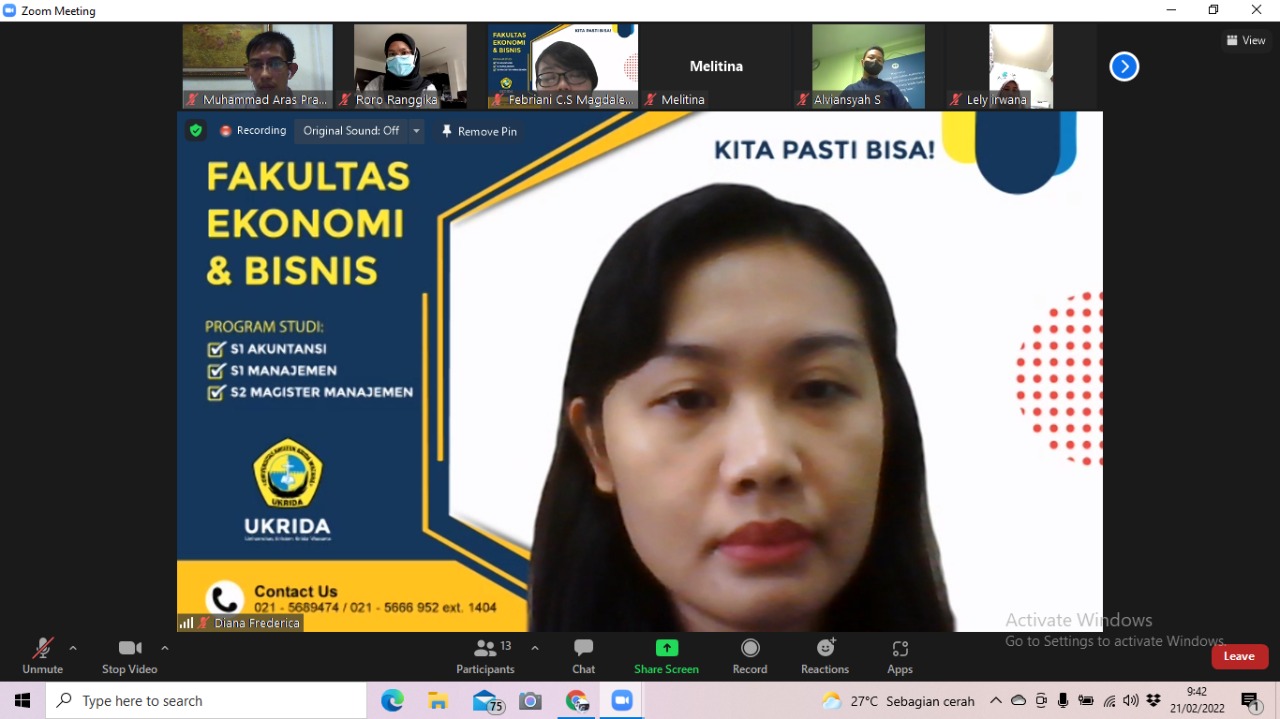The image size is (1280, 719).
Task: Turn Original Sound on
Action: coord(352,131)
